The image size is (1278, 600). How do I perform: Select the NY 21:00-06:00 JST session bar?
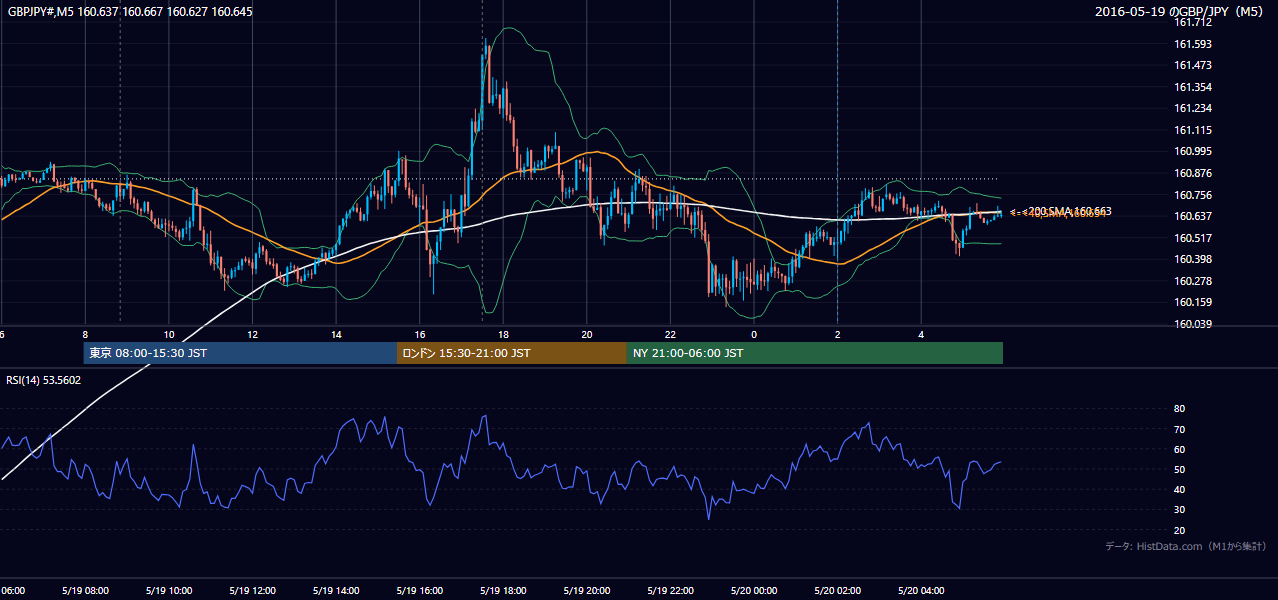pos(815,353)
